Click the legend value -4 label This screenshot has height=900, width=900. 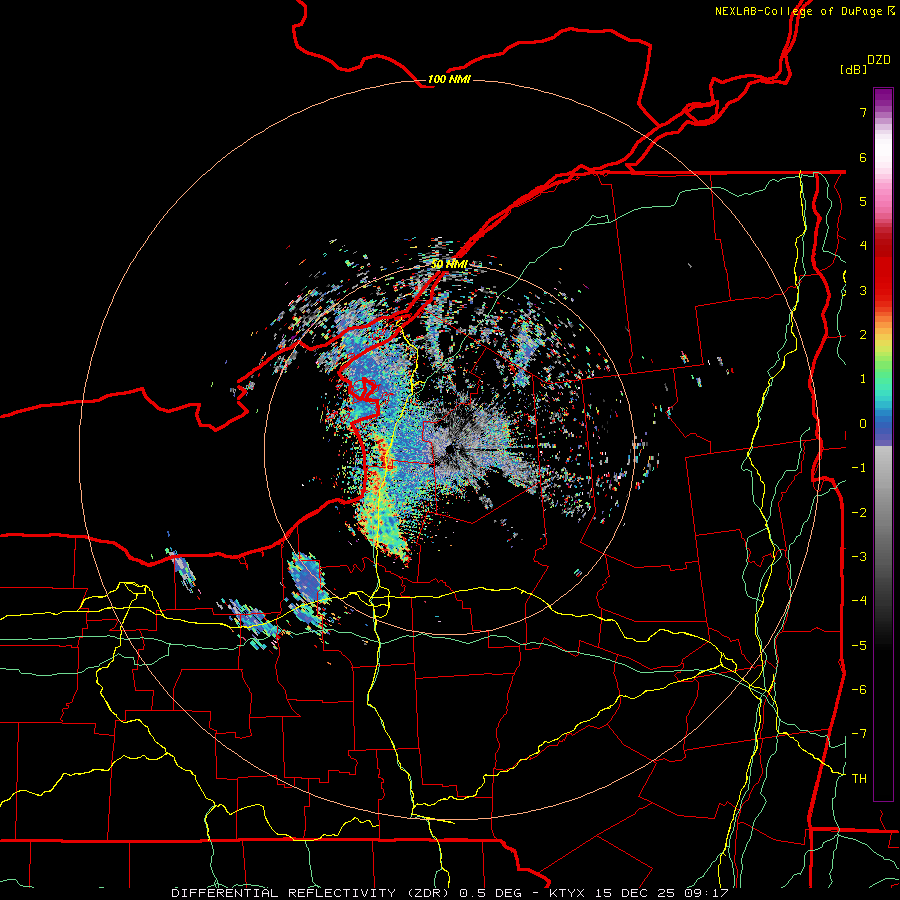pos(859,601)
